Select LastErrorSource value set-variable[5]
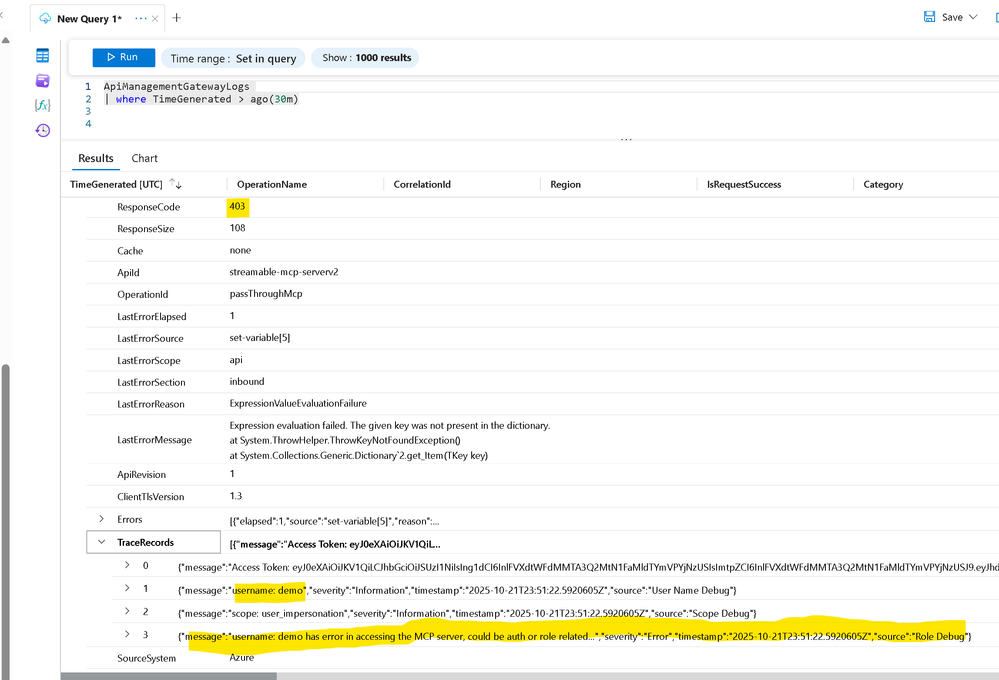This screenshot has height=680, width=999. pos(260,338)
